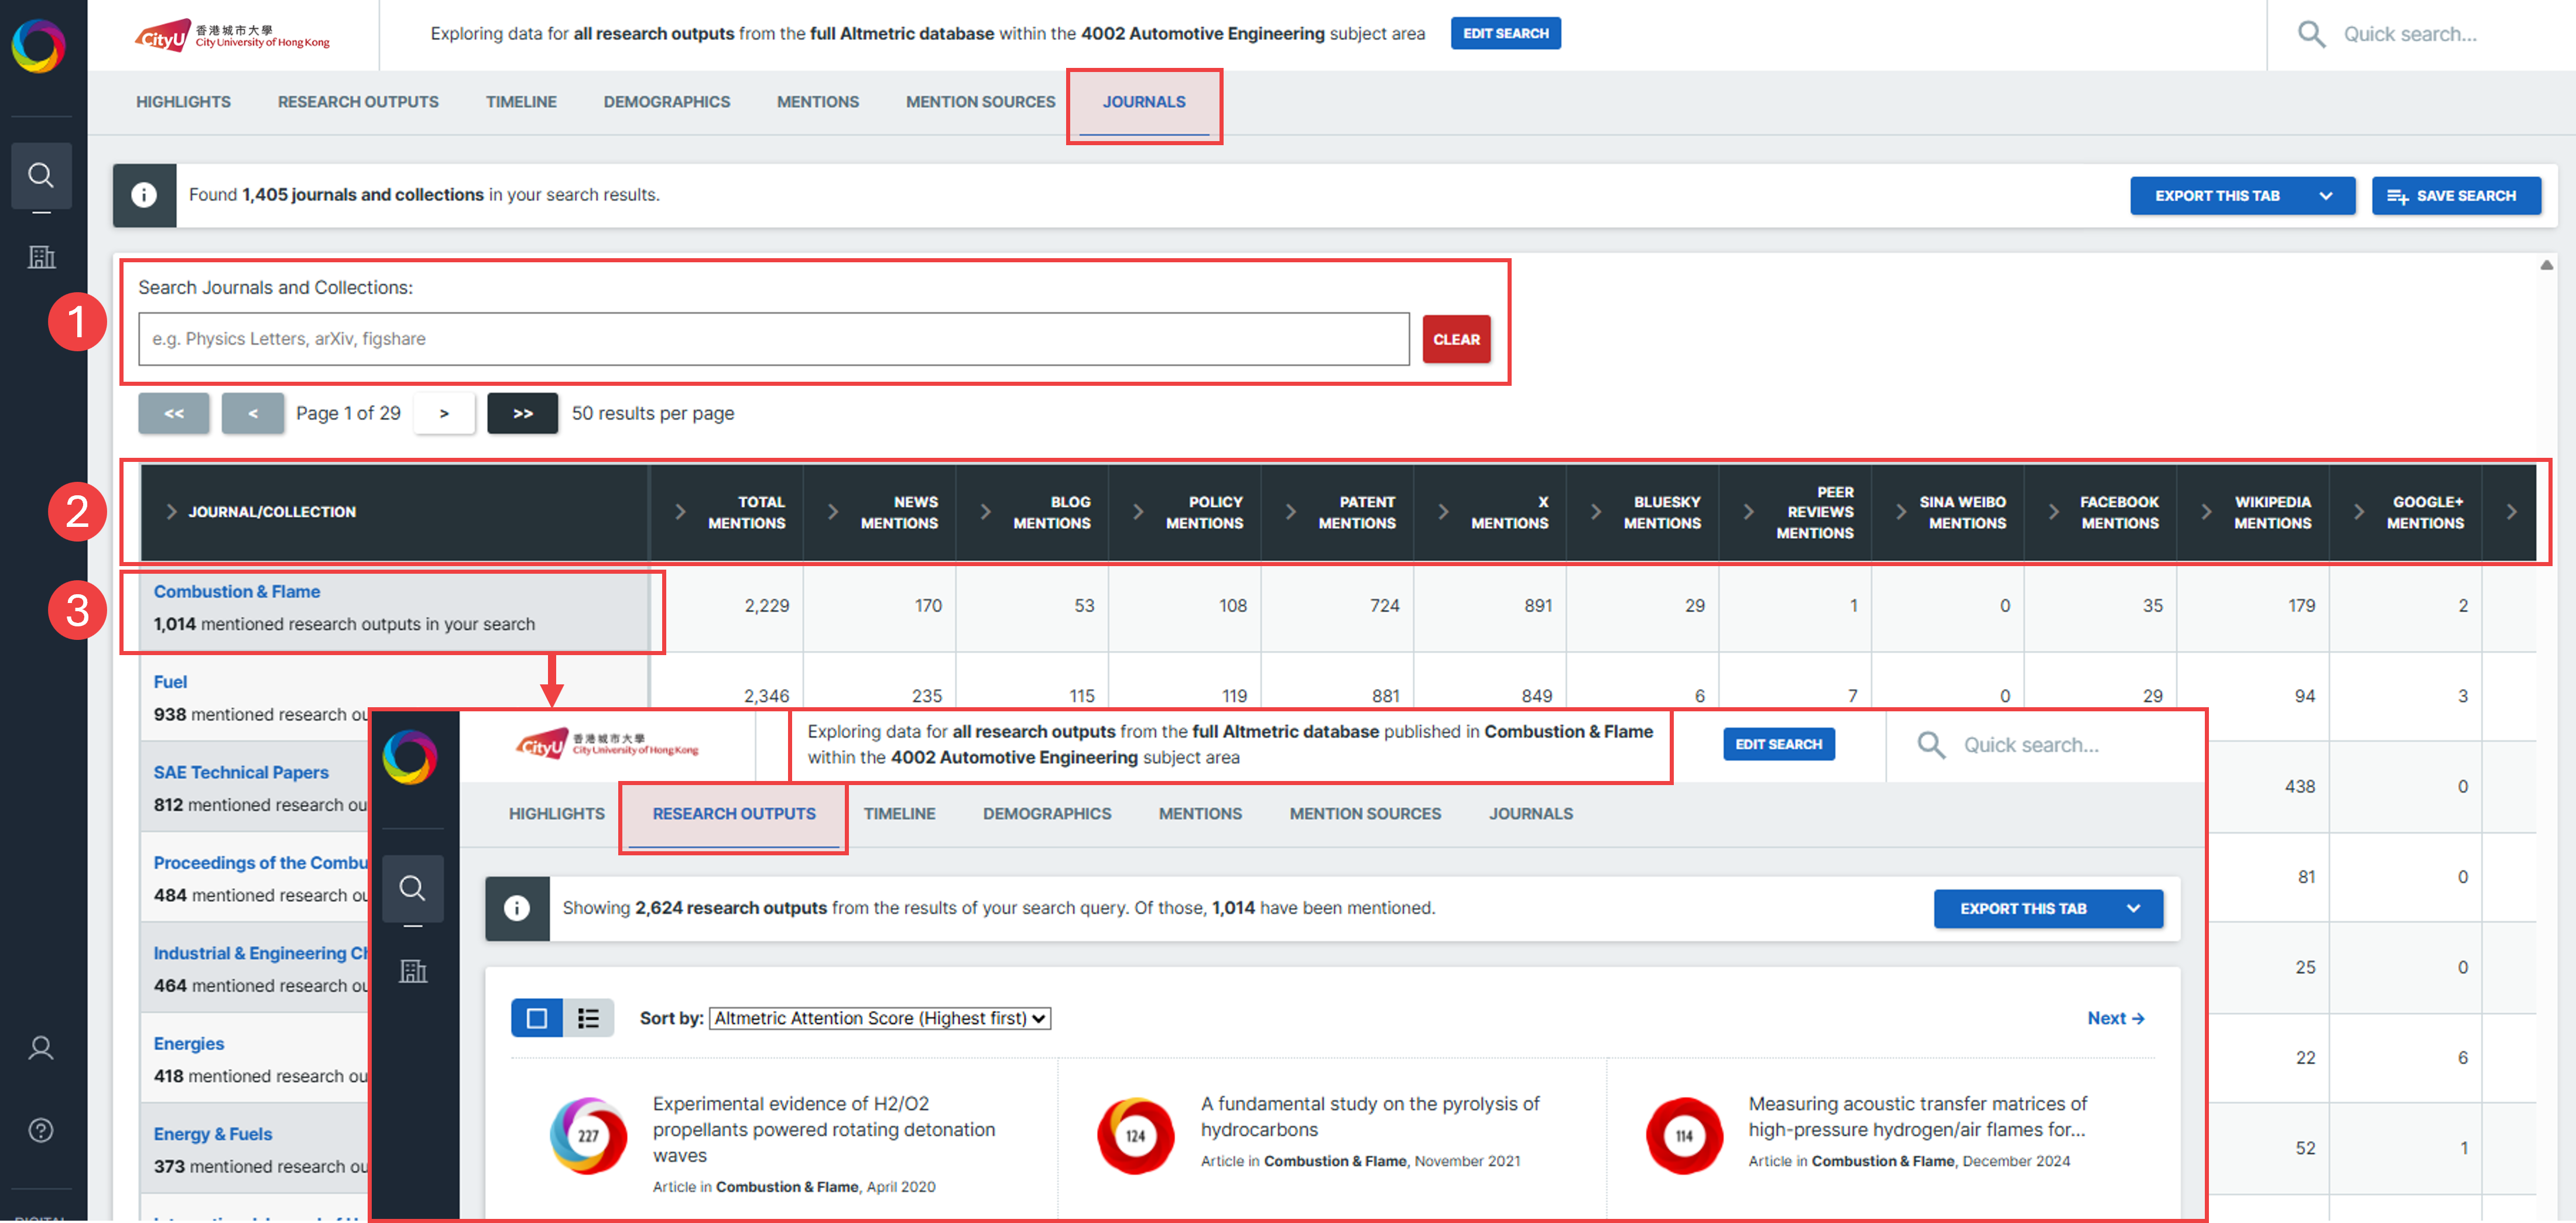Click the 227 Altmetric donut badge

[x=589, y=1135]
